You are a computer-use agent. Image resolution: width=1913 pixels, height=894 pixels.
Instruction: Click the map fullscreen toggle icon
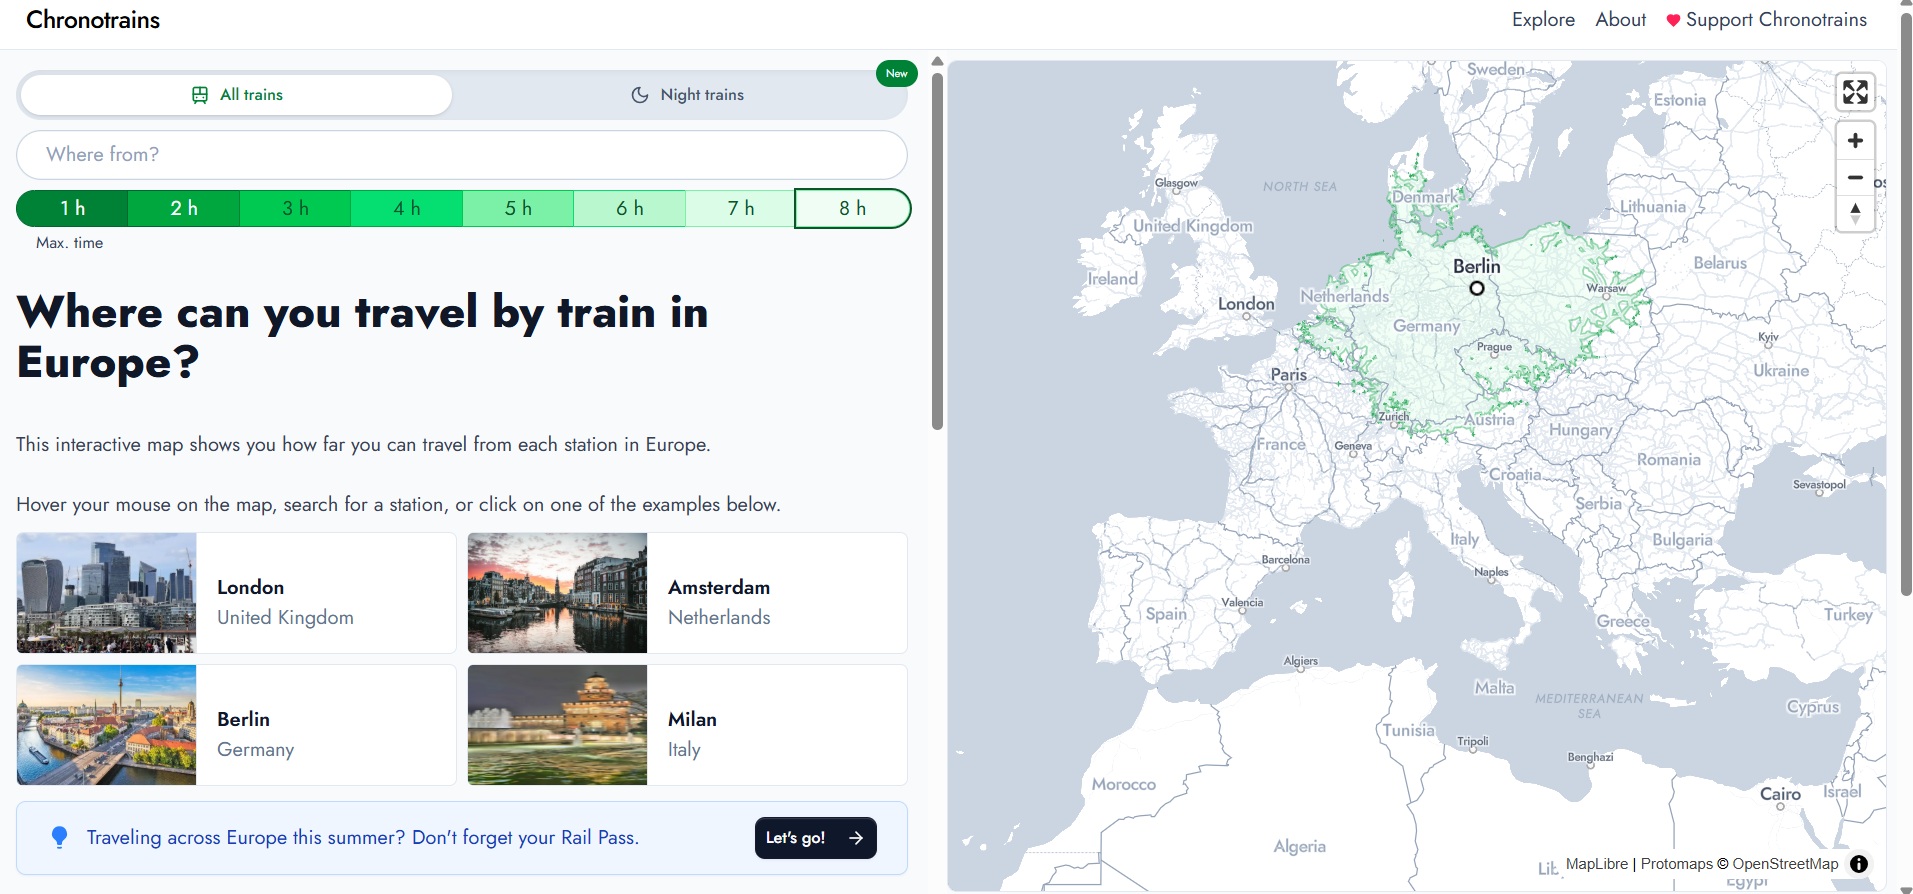1855,93
